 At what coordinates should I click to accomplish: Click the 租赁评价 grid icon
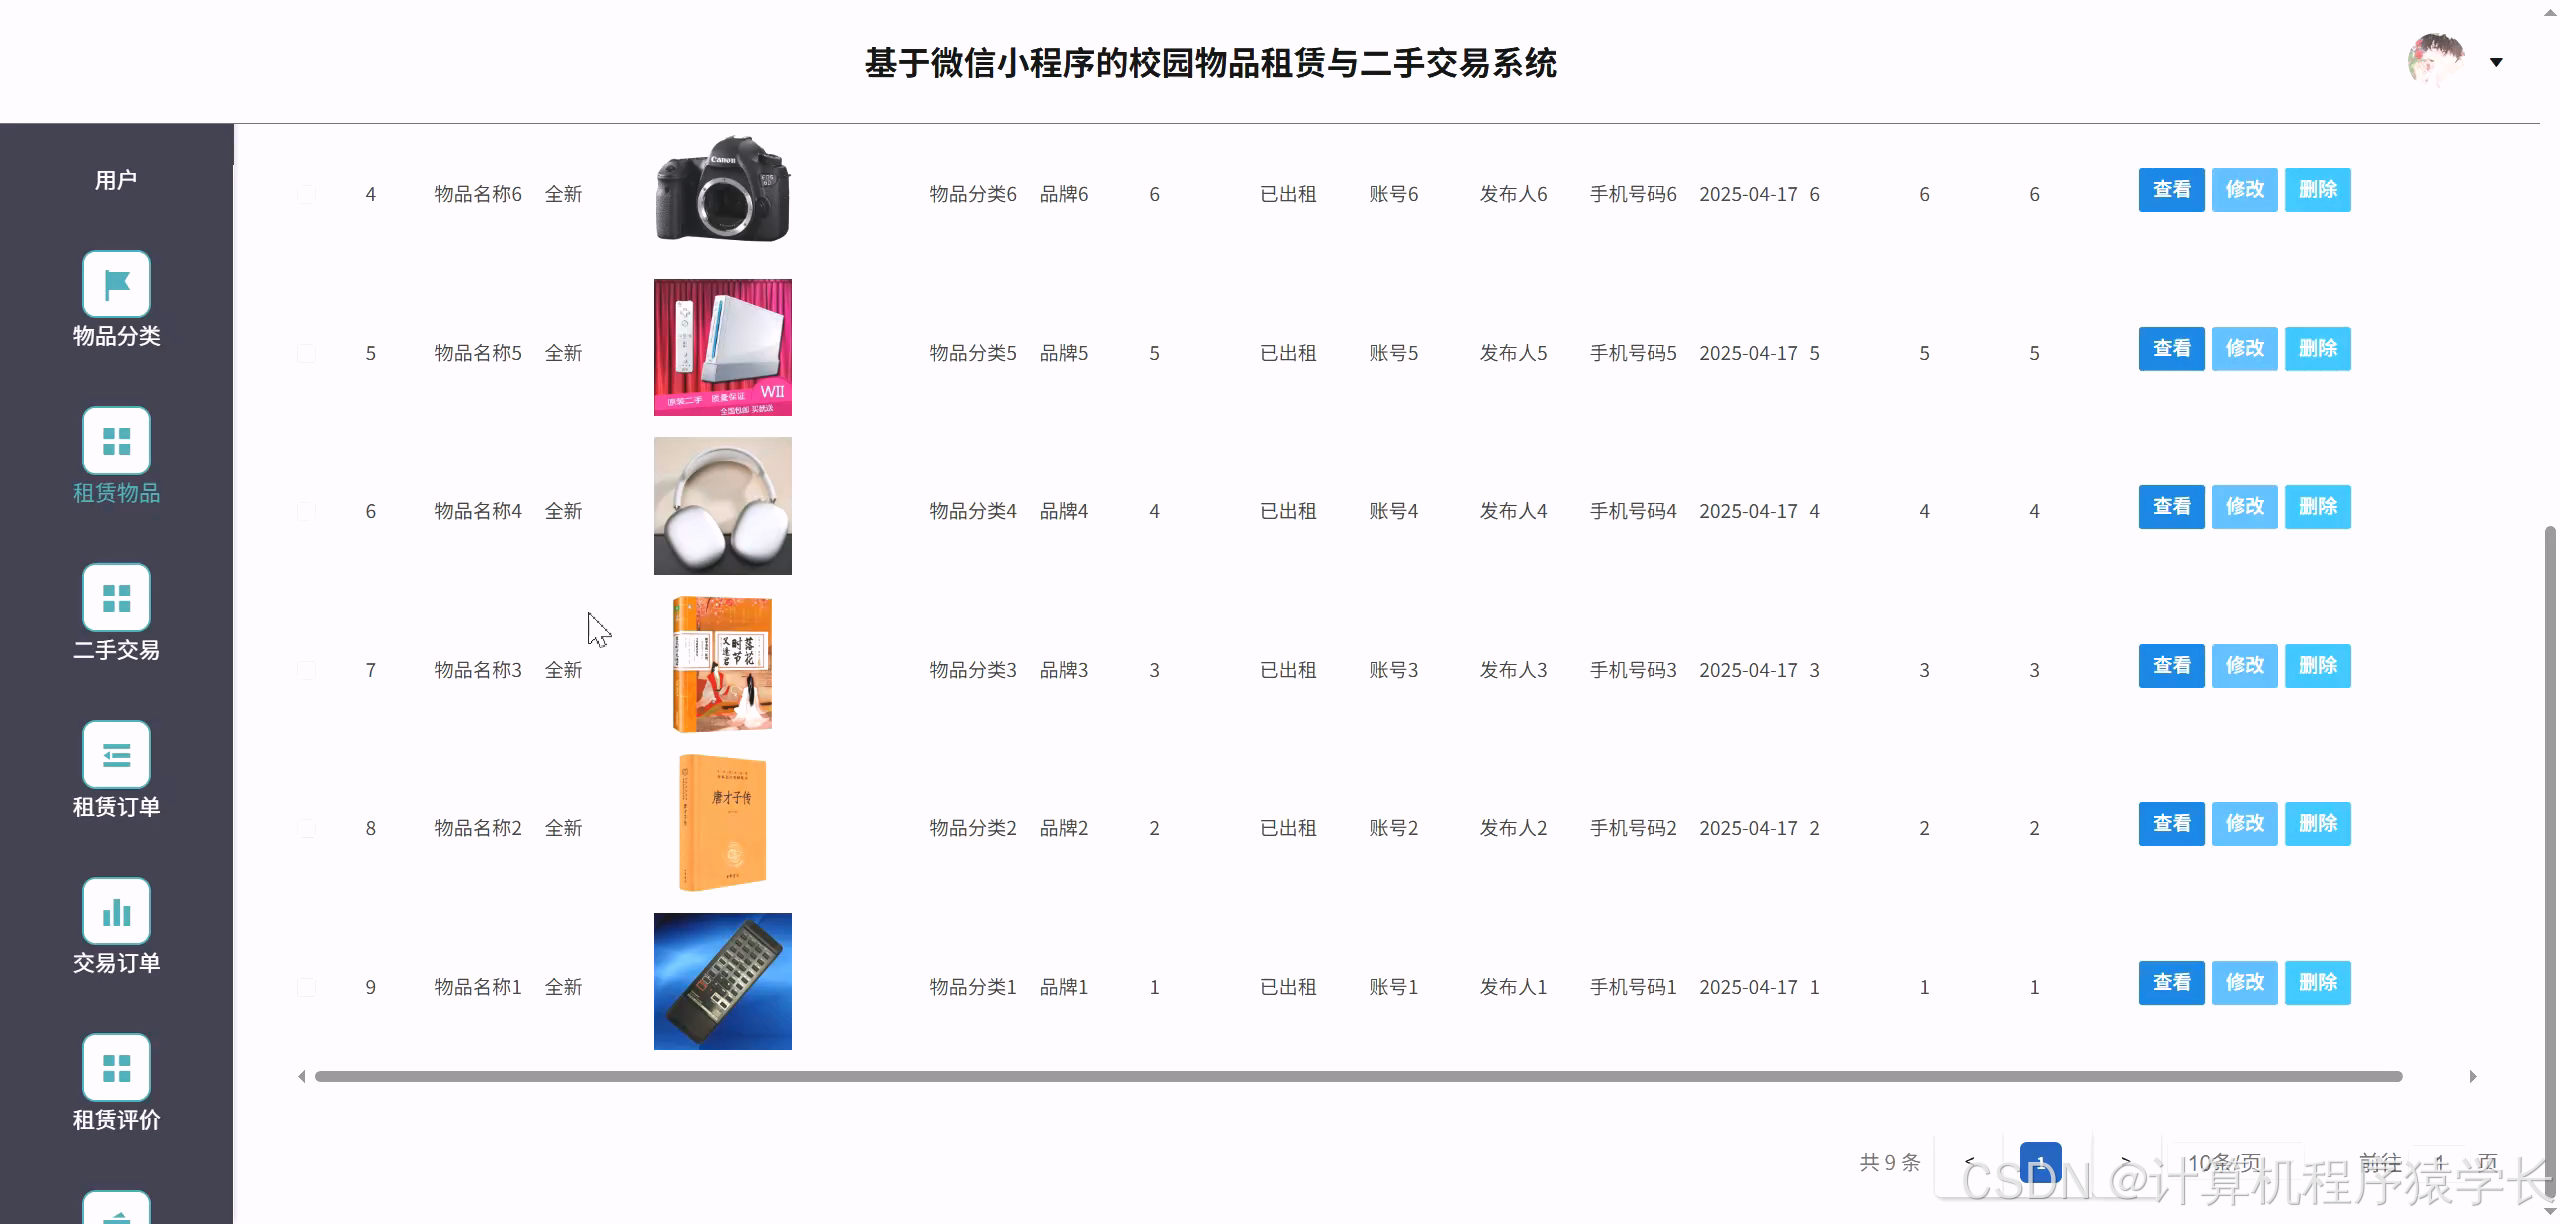[116, 1066]
